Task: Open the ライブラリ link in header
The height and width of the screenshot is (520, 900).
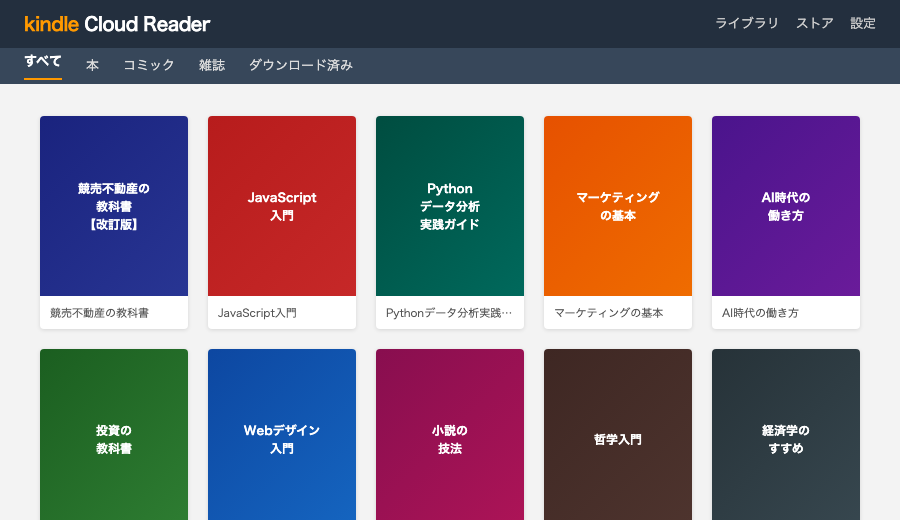Action: [x=747, y=24]
